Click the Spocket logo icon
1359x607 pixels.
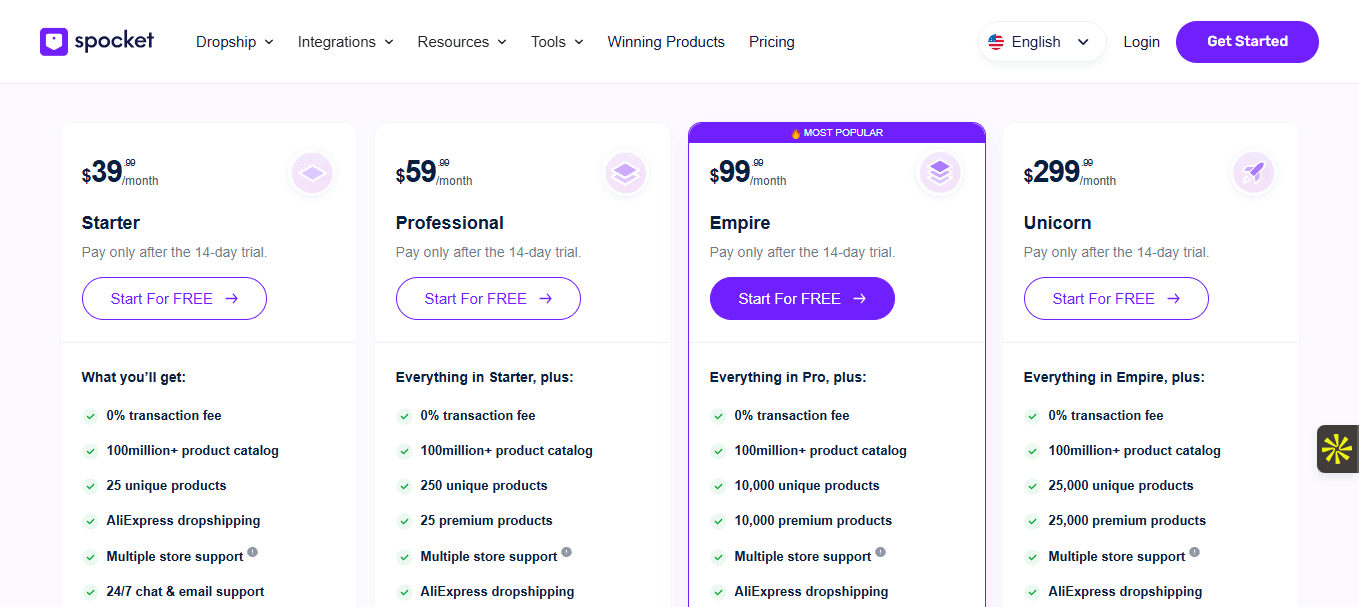click(53, 41)
